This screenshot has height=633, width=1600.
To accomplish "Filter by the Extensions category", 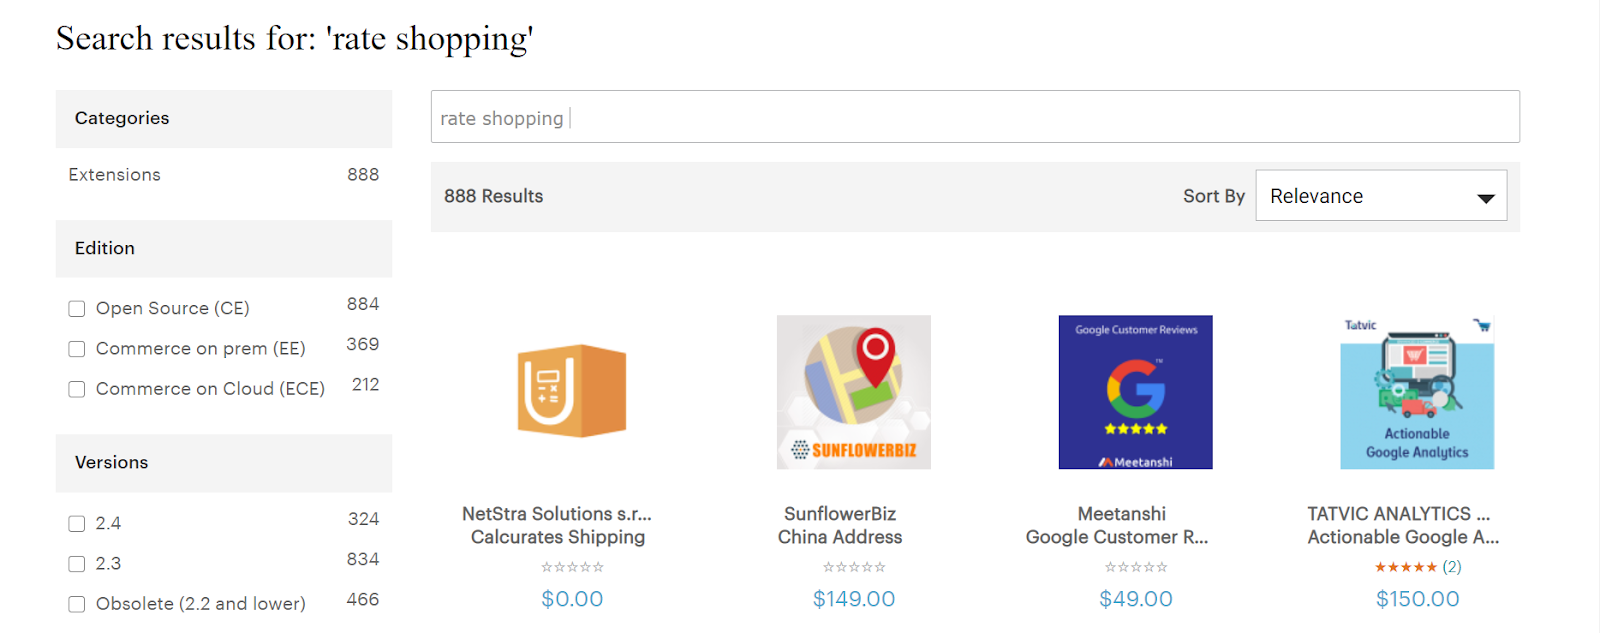I will (x=114, y=175).
